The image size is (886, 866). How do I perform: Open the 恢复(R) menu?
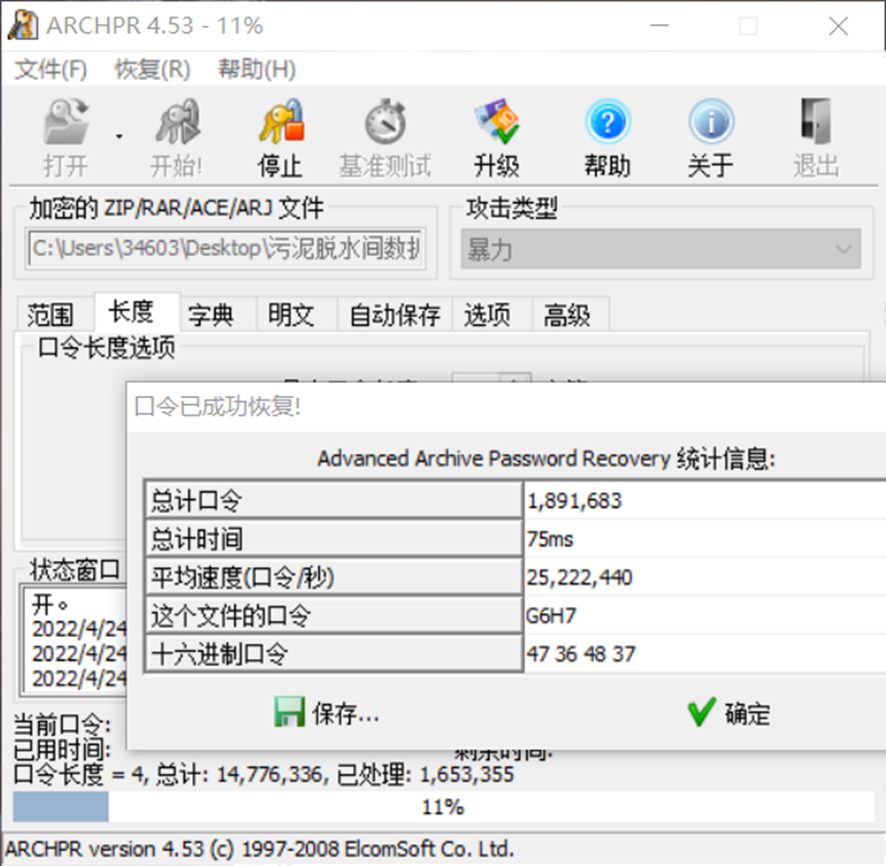pos(150,69)
